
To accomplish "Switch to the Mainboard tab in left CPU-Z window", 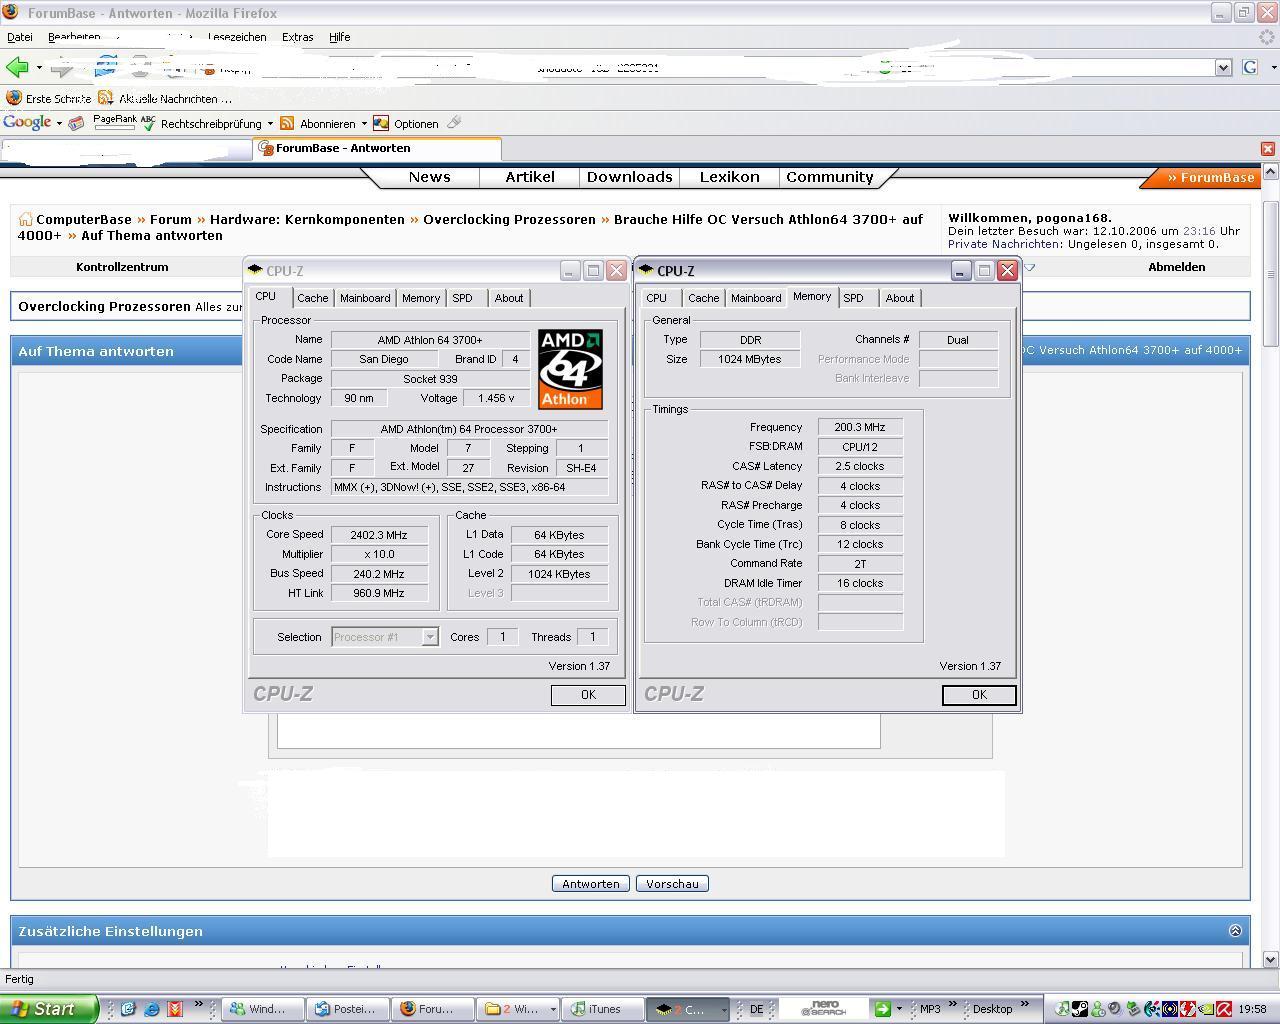I will pos(365,298).
